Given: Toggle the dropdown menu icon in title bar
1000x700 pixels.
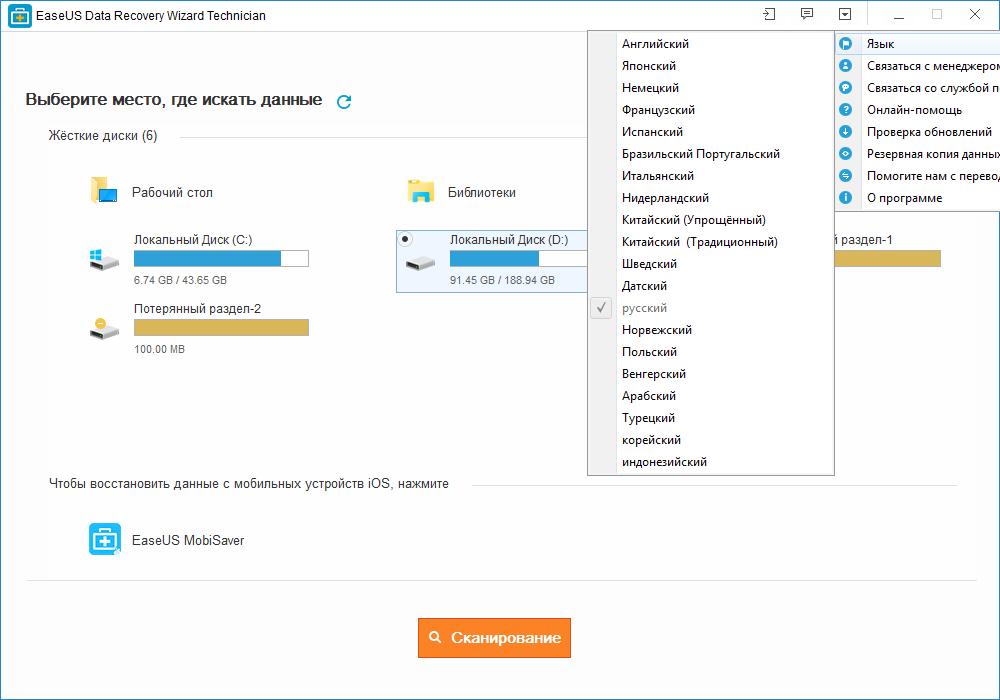Looking at the screenshot, I should pos(845,14).
